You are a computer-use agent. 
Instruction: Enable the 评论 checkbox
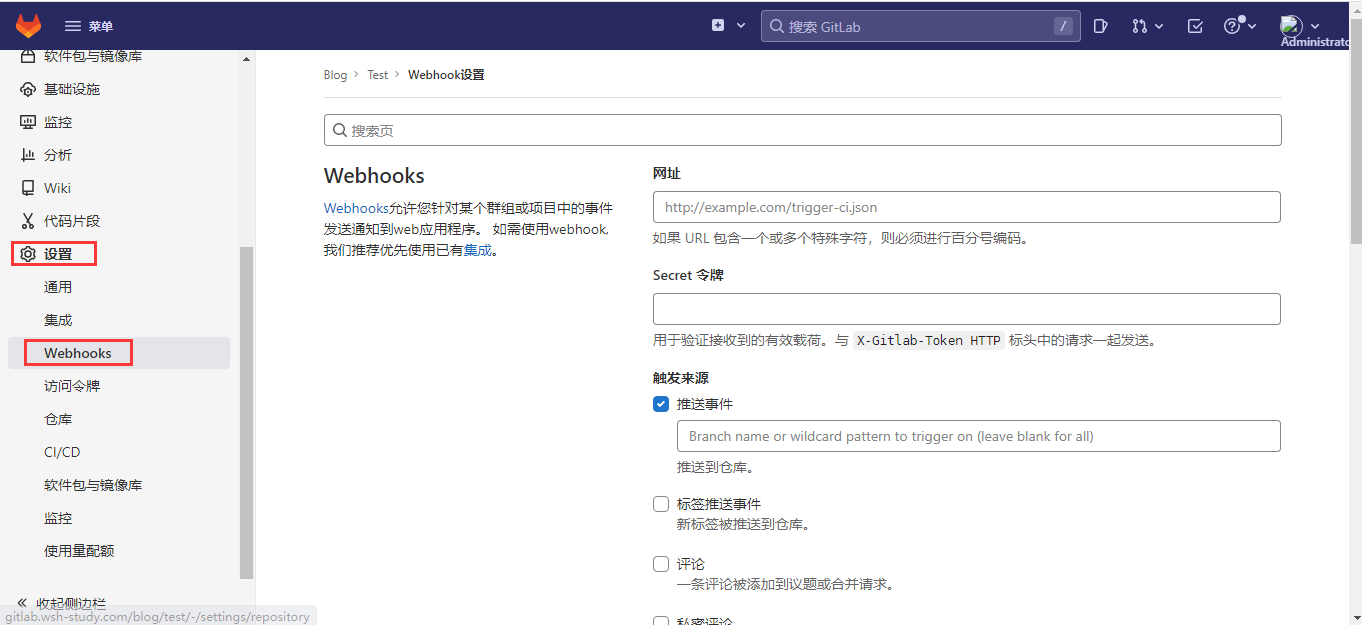[661, 564]
